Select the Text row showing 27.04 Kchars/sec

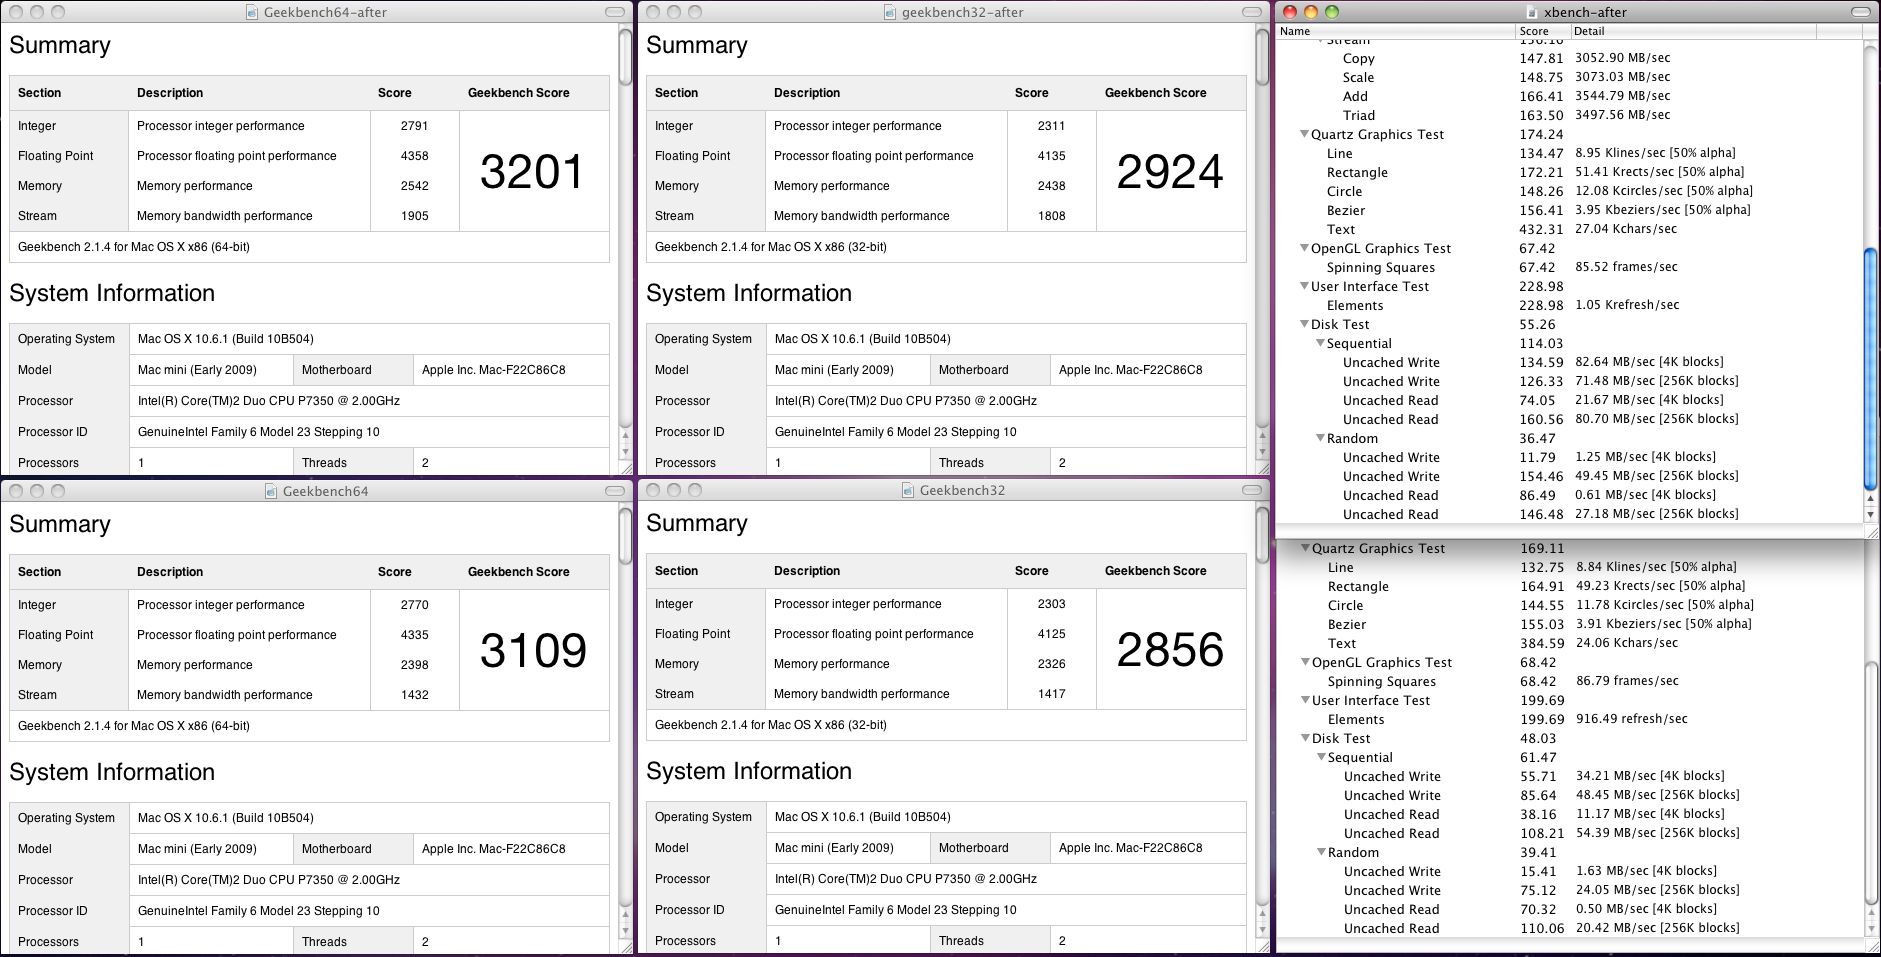1570,229
